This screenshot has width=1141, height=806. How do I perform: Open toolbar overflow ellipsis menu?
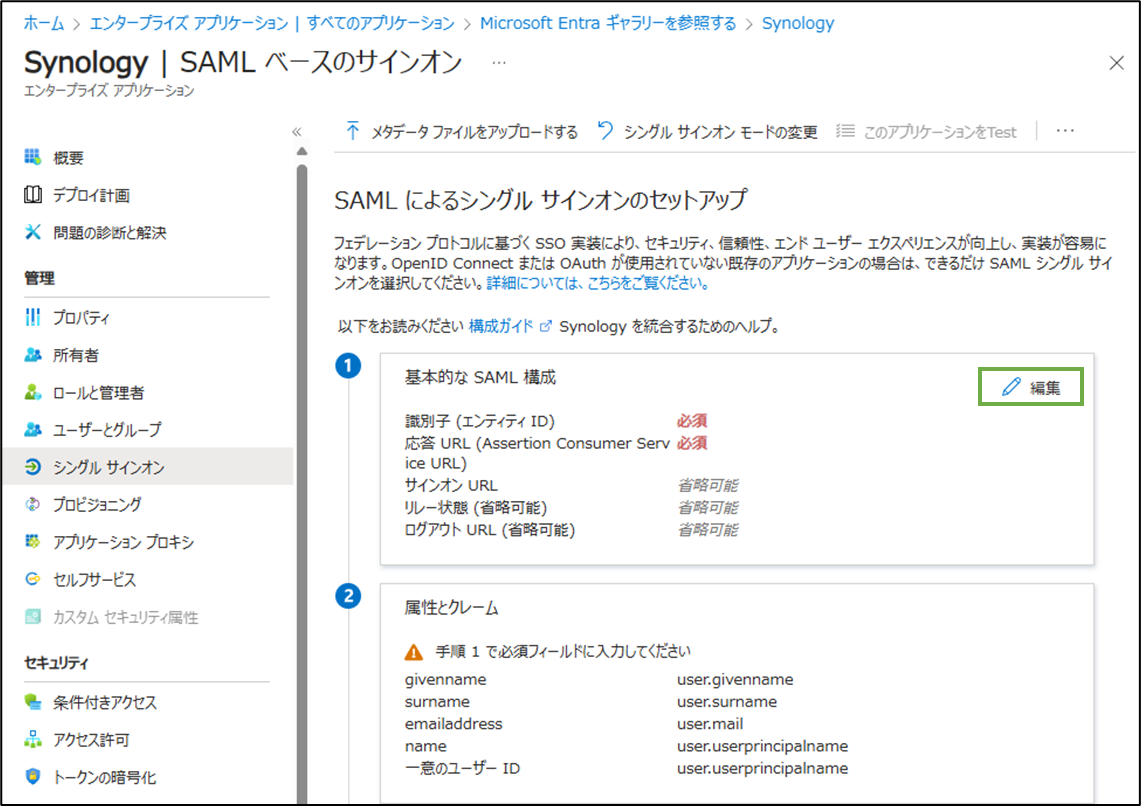1065,131
